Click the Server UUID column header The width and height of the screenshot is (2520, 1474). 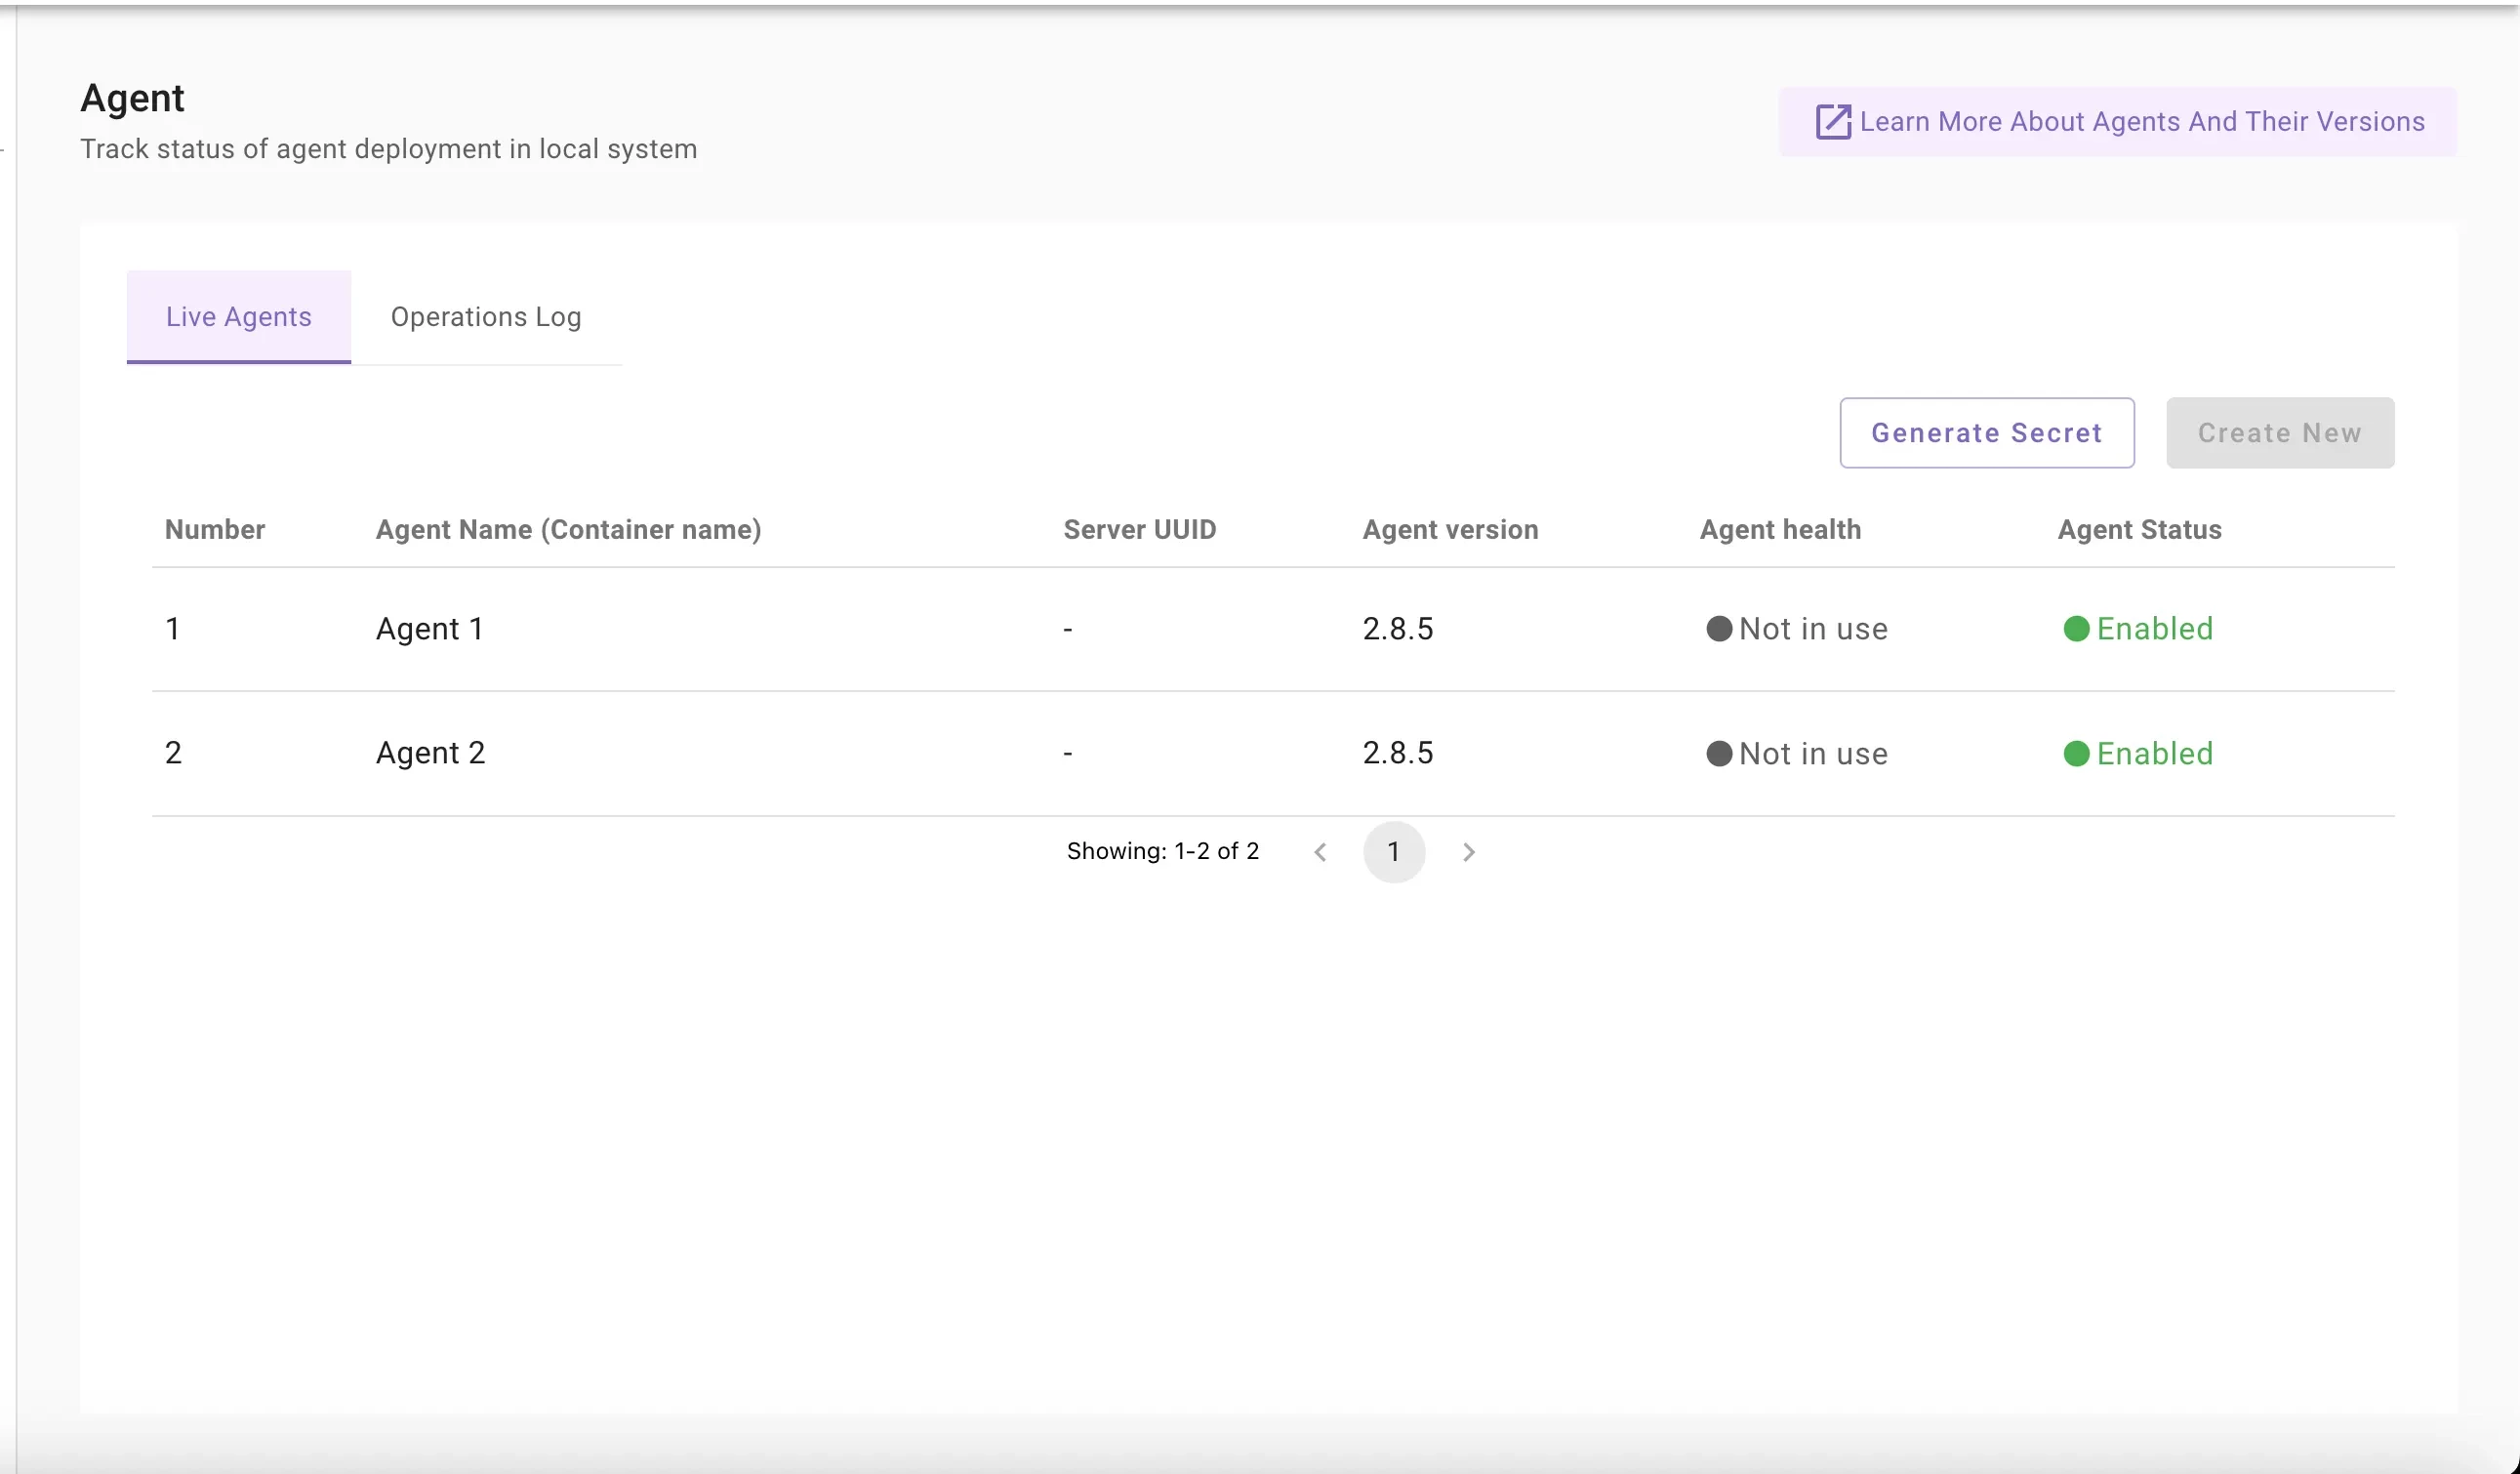coord(1139,530)
